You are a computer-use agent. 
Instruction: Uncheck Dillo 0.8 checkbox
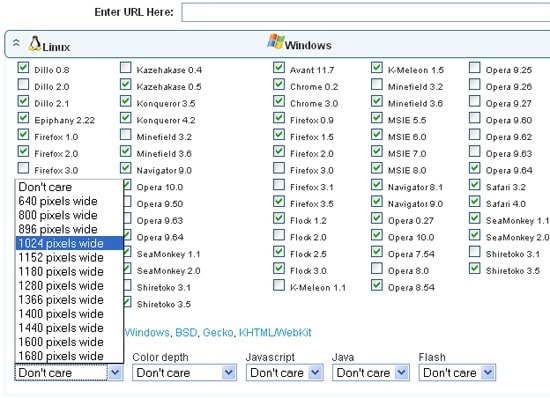coord(23,67)
